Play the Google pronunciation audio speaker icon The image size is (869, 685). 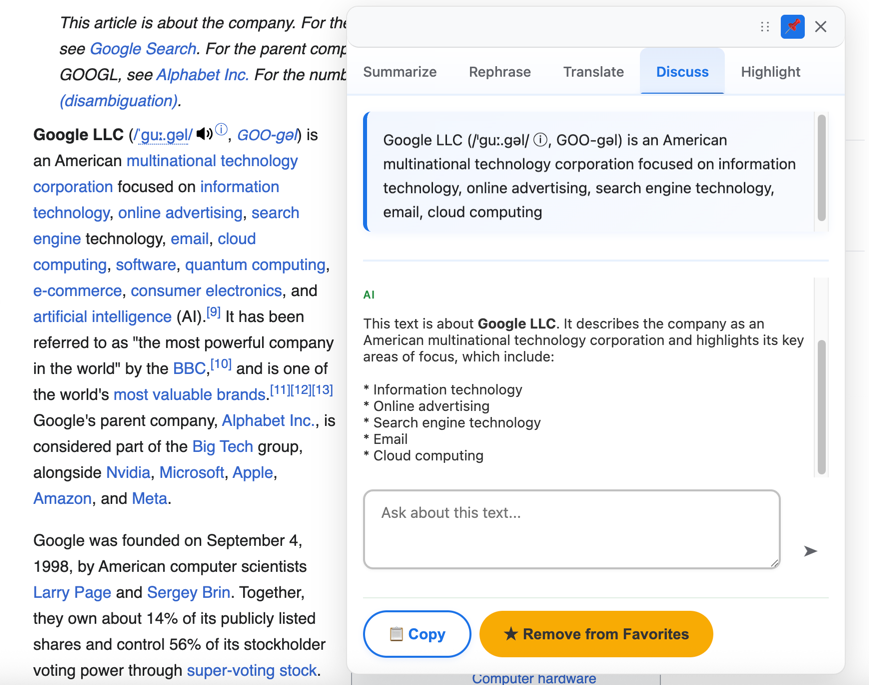coord(204,134)
